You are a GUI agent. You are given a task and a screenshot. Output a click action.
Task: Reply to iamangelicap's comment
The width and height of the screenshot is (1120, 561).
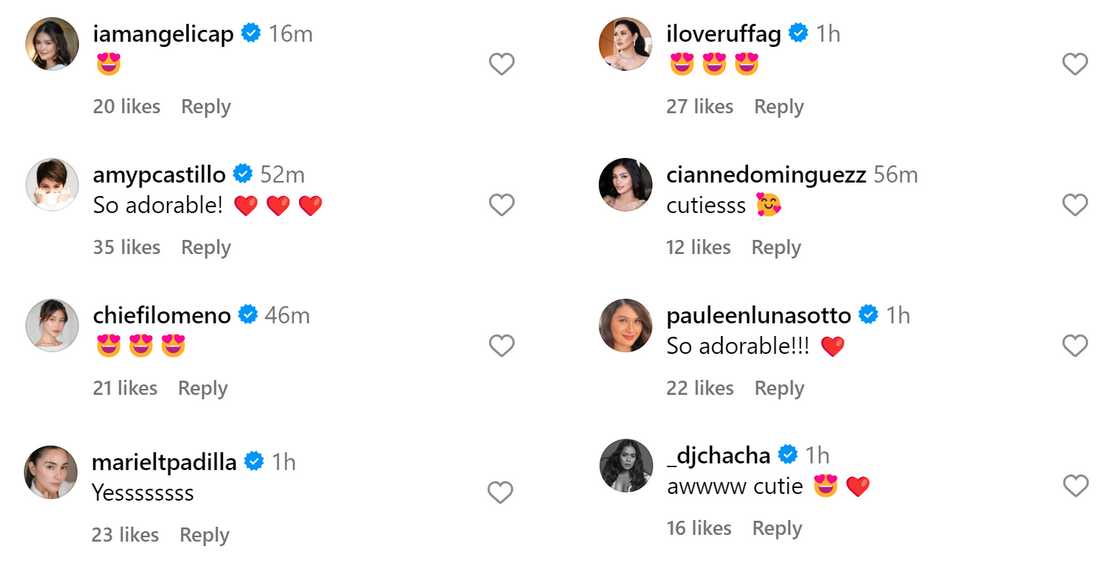click(205, 107)
